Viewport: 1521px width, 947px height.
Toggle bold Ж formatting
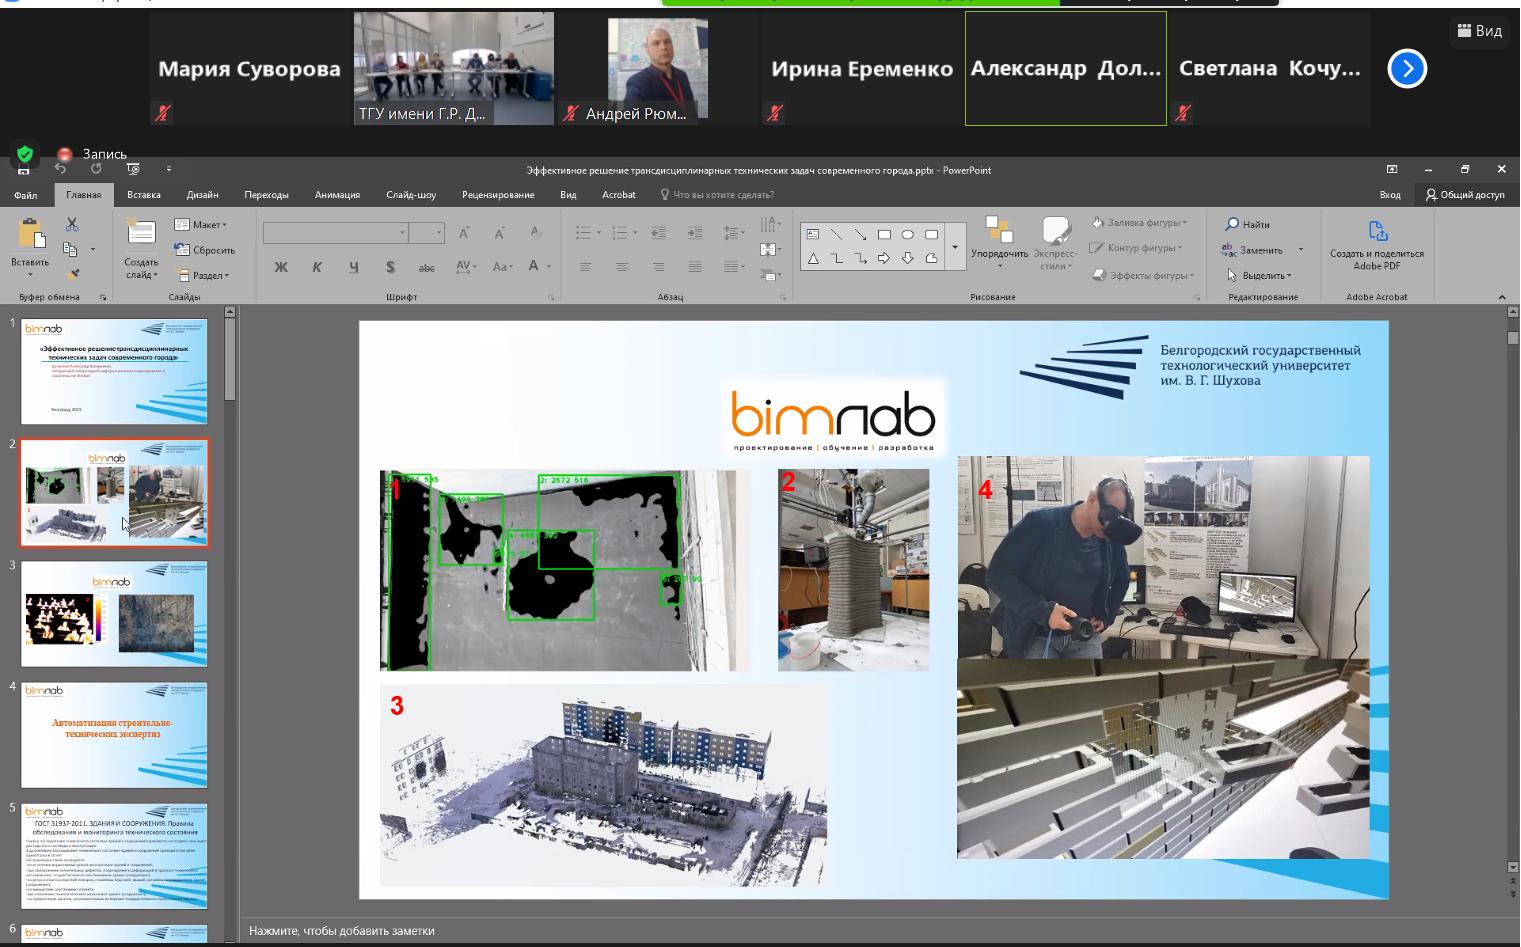(x=281, y=267)
